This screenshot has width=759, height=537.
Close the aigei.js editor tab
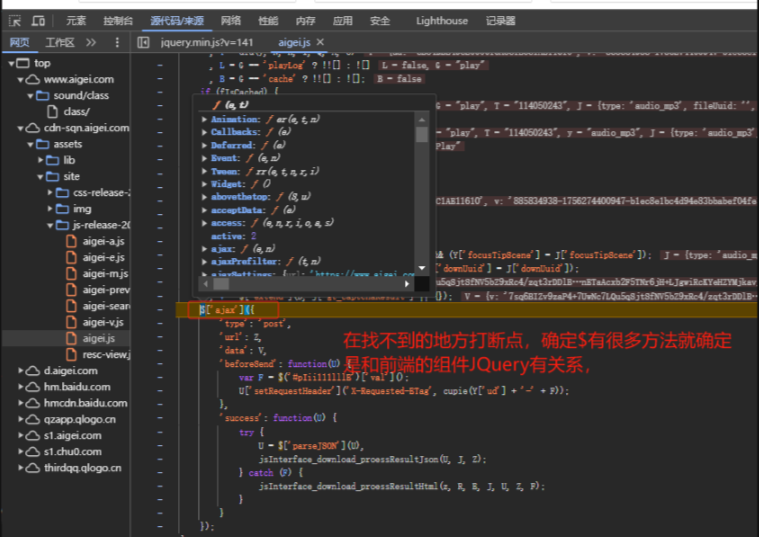320,42
